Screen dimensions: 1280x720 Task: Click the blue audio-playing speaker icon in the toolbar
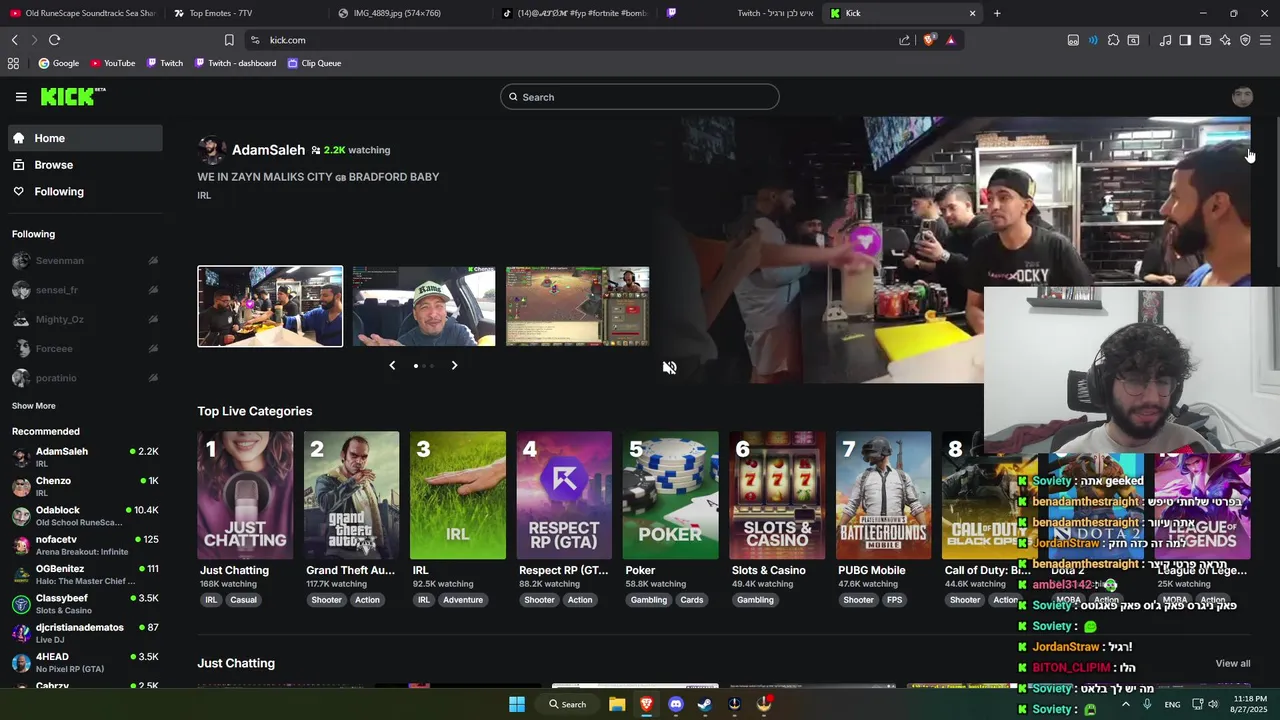[1093, 40]
